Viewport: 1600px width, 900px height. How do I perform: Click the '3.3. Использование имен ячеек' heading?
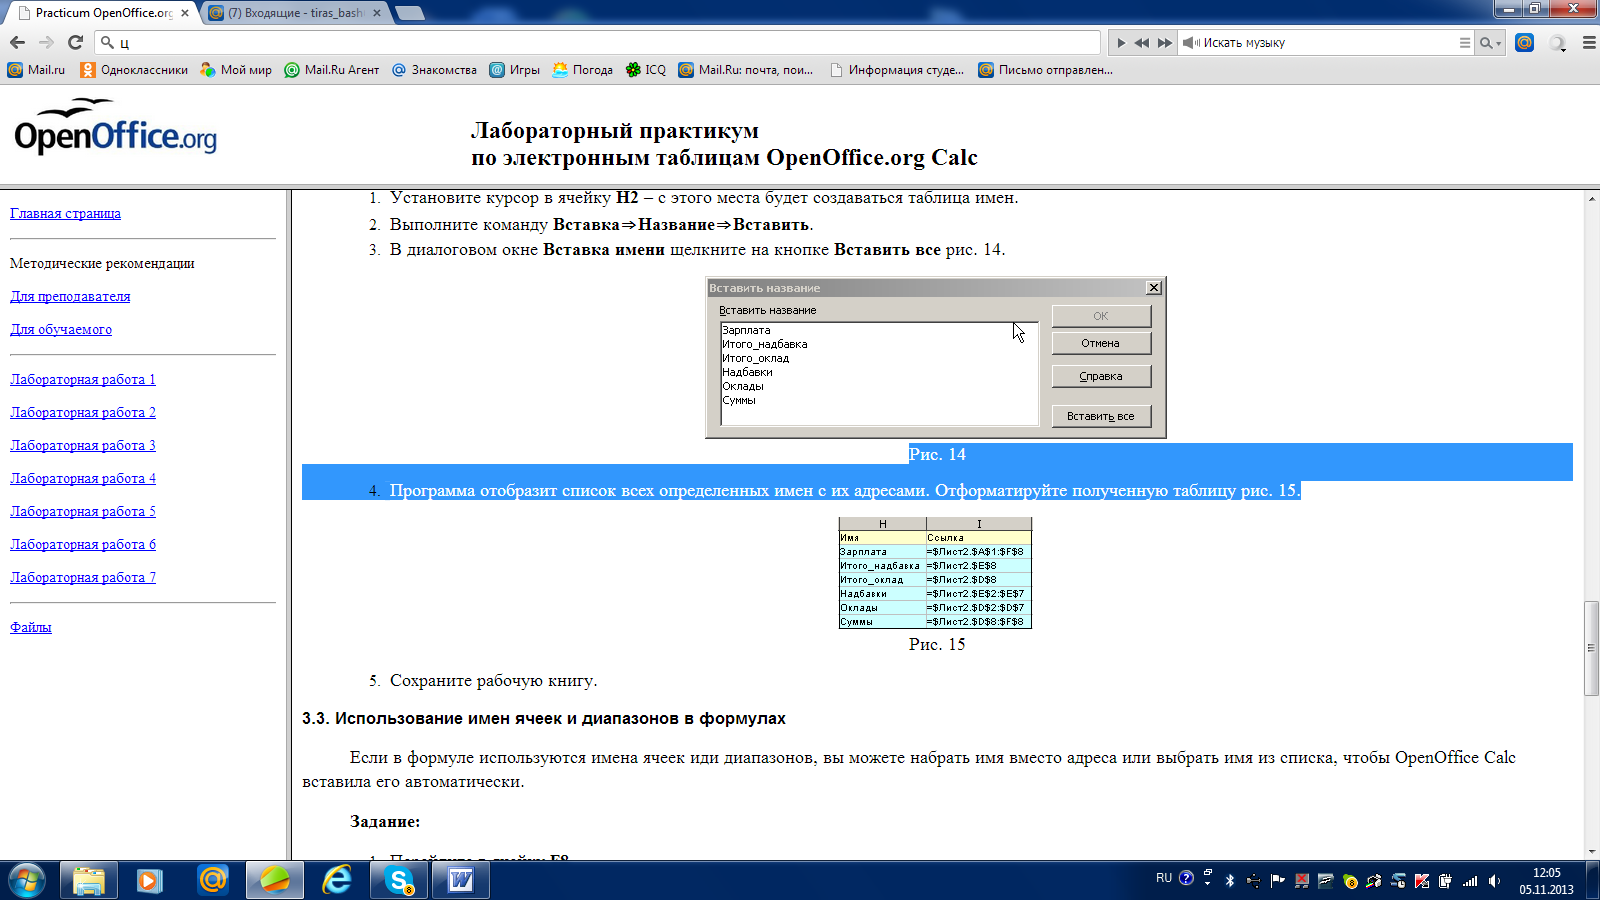[x=544, y=718]
